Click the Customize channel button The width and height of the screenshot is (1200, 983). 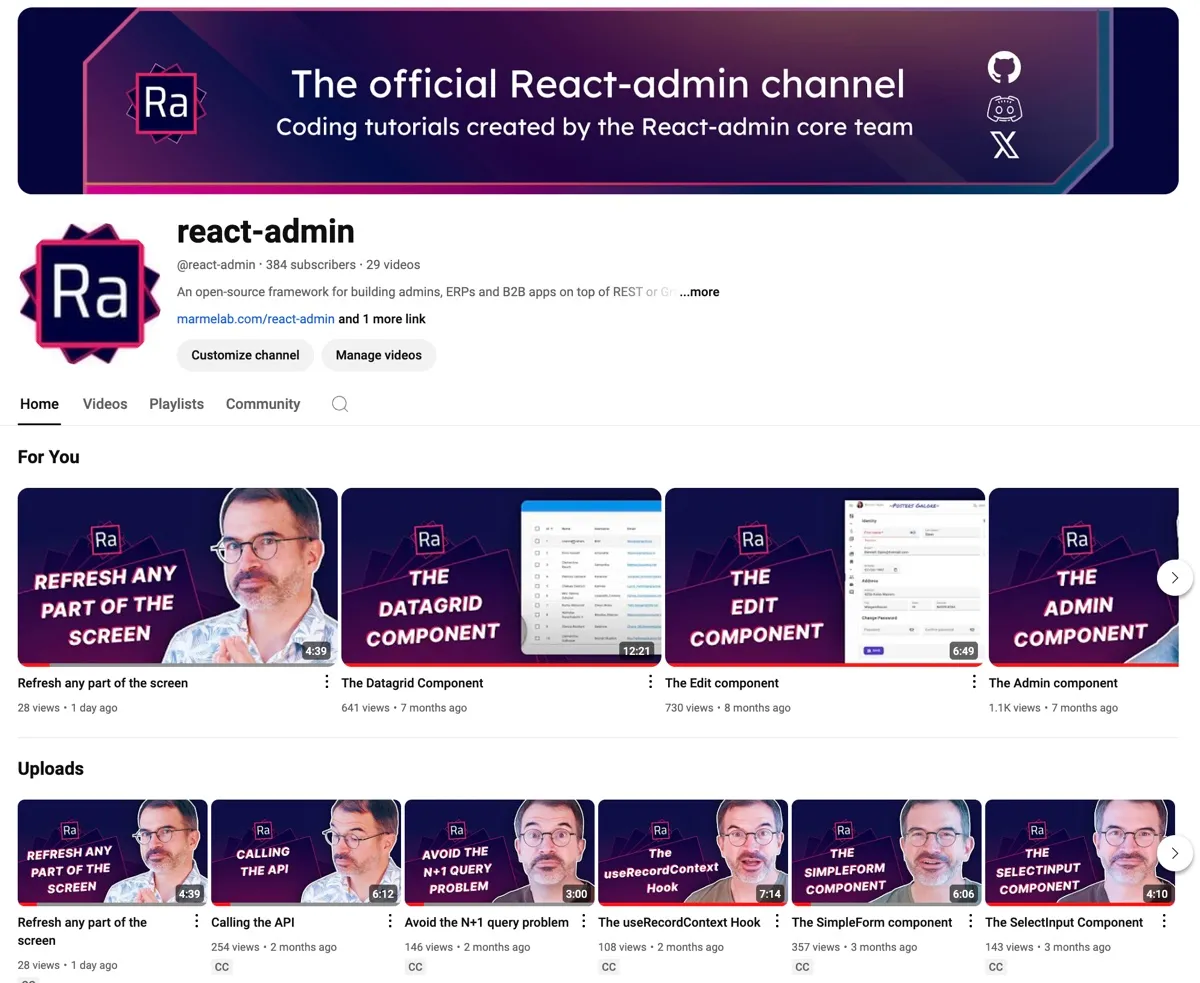pos(245,355)
